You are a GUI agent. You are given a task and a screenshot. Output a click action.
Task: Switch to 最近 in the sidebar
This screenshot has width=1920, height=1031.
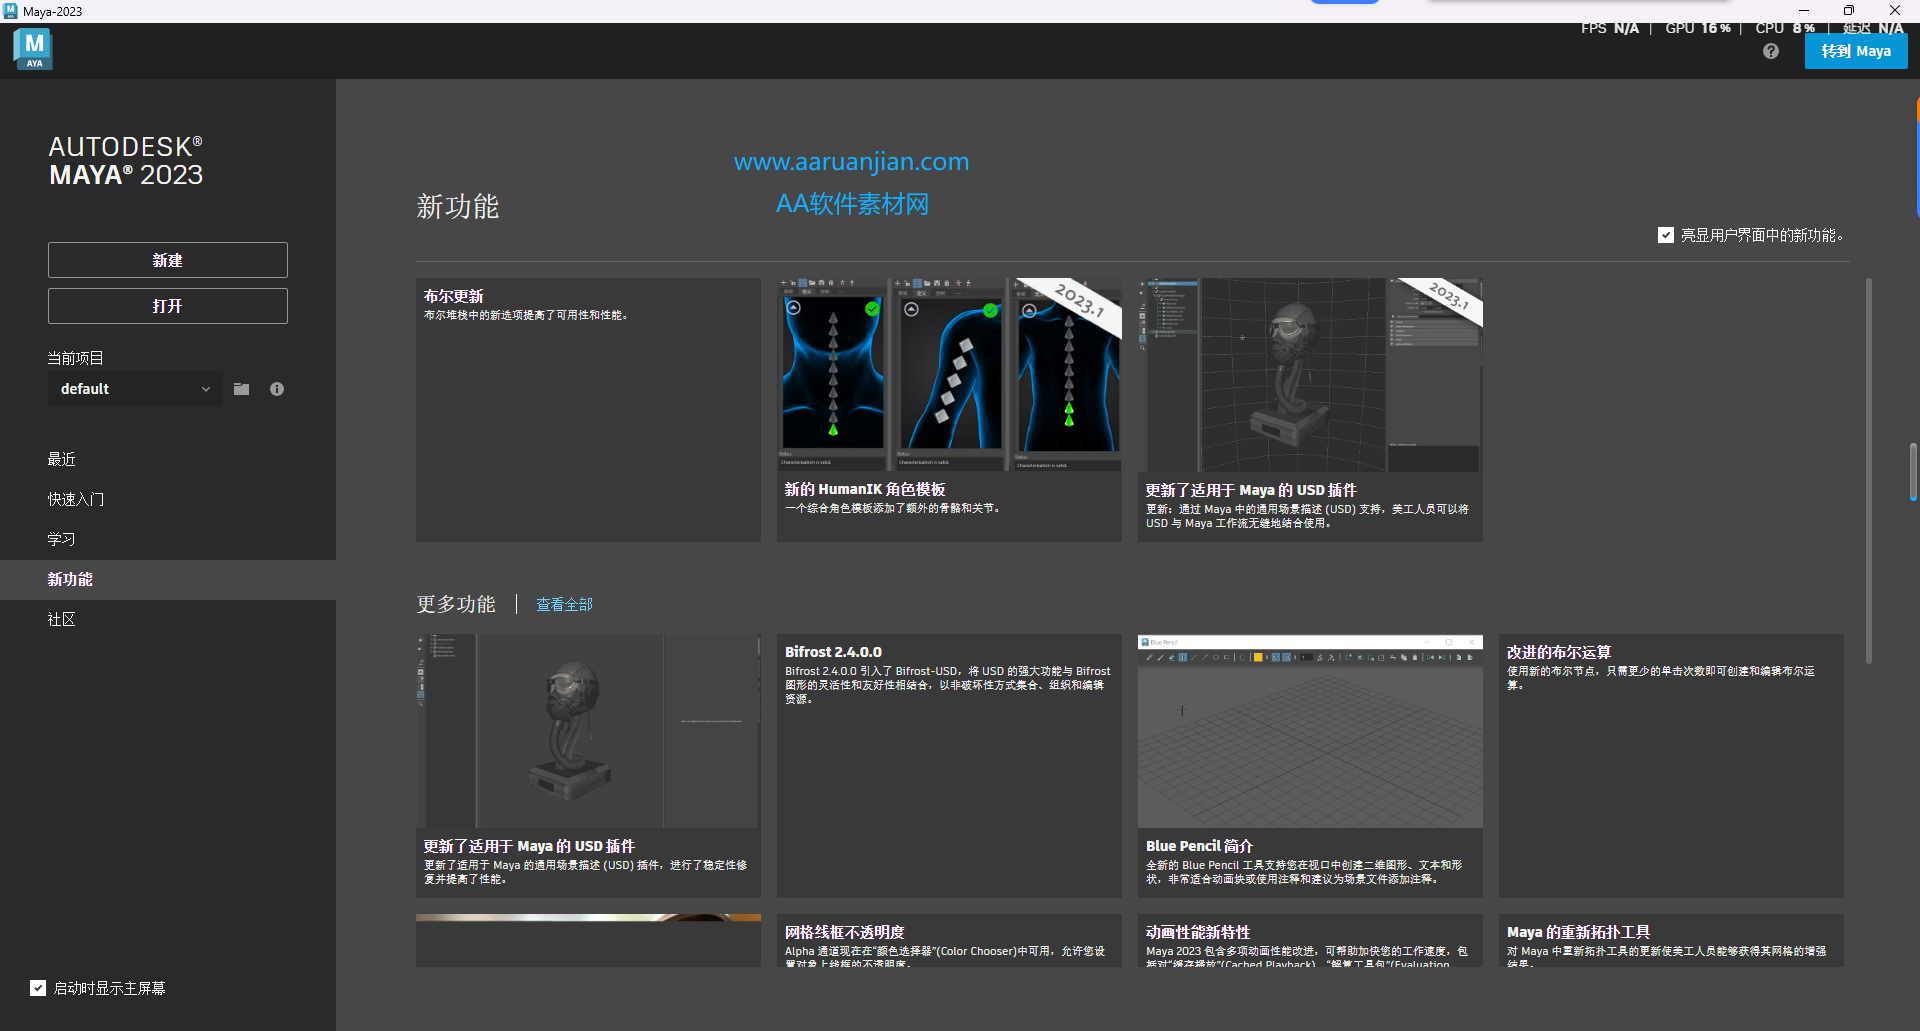[x=61, y=459]
